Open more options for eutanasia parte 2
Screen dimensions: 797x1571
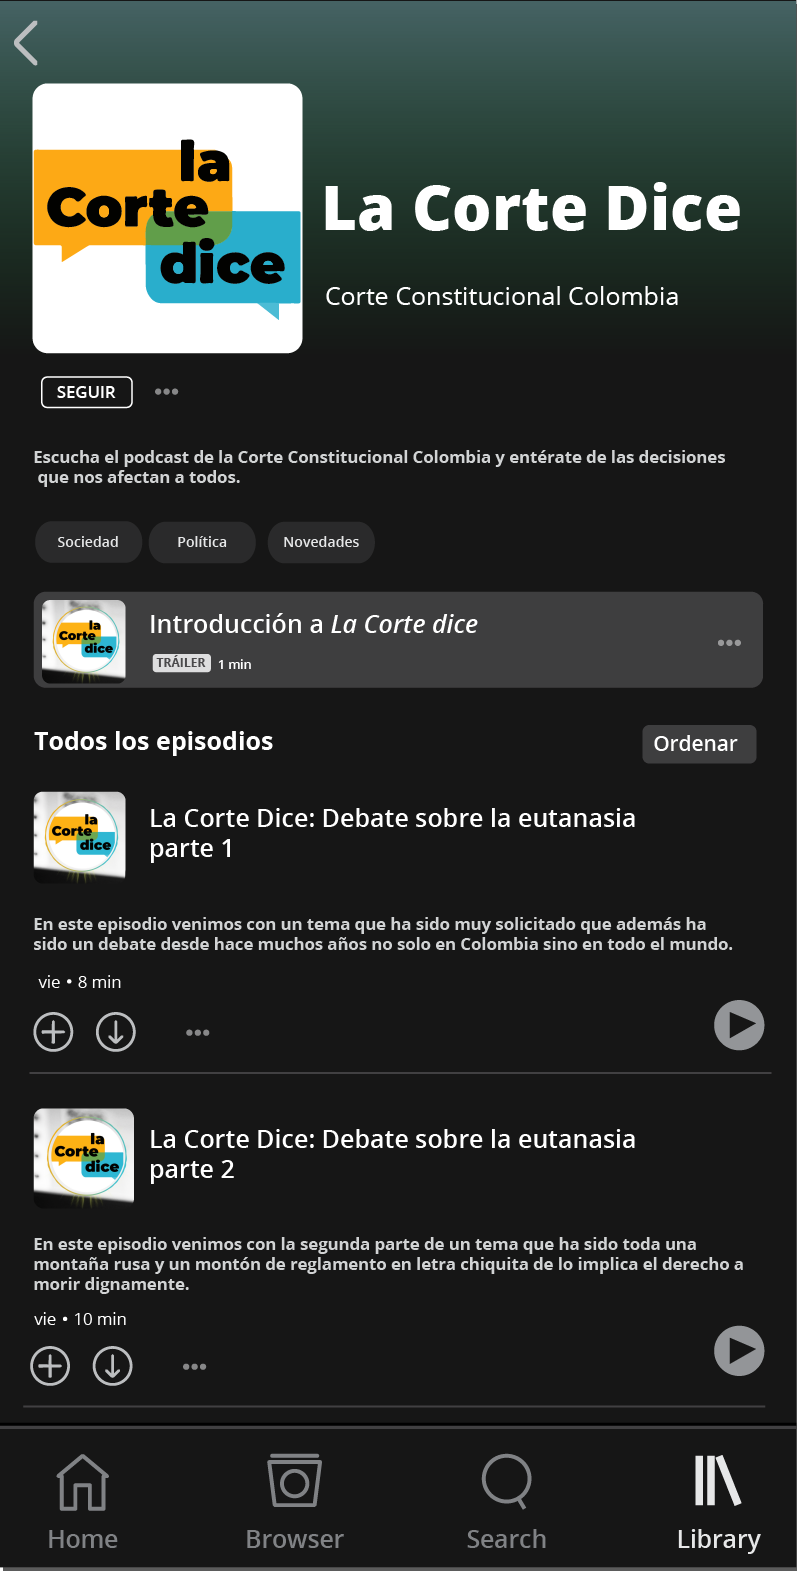[195, 1367]
